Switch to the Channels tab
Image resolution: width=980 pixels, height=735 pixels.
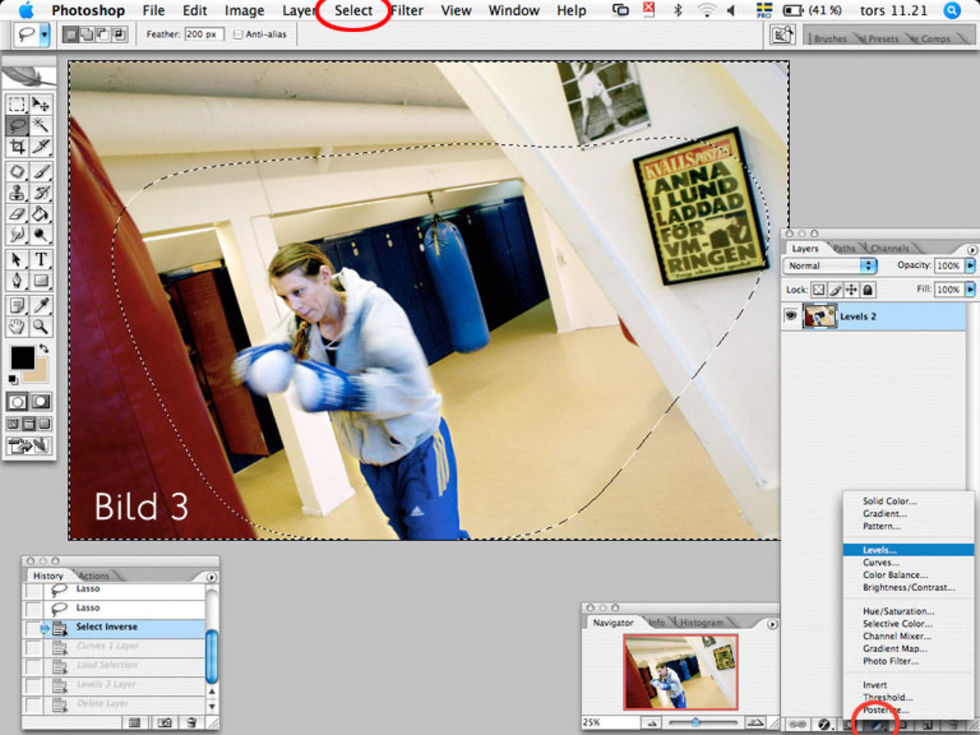[889, 249]
